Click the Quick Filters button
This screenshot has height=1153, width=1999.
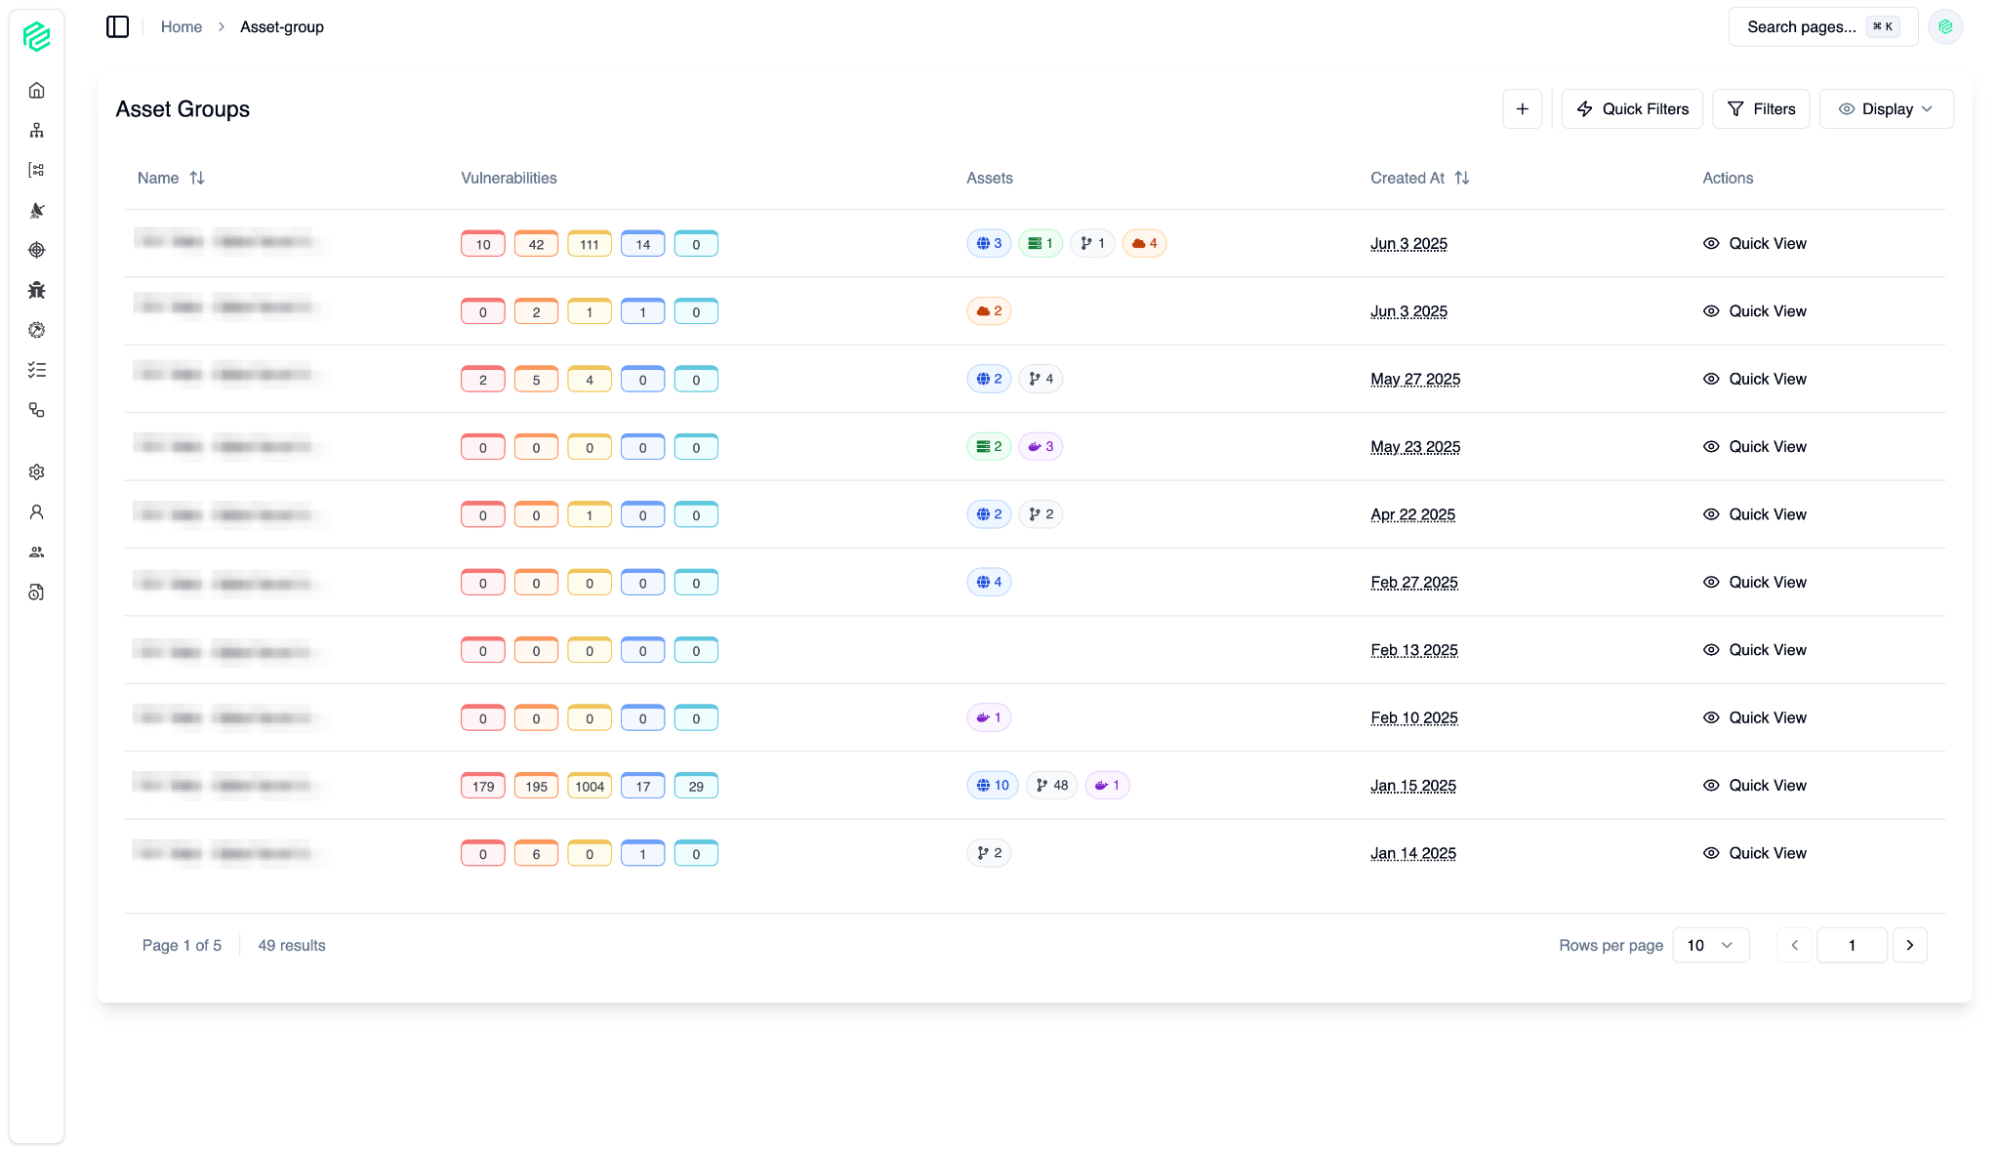(1632, 109)
